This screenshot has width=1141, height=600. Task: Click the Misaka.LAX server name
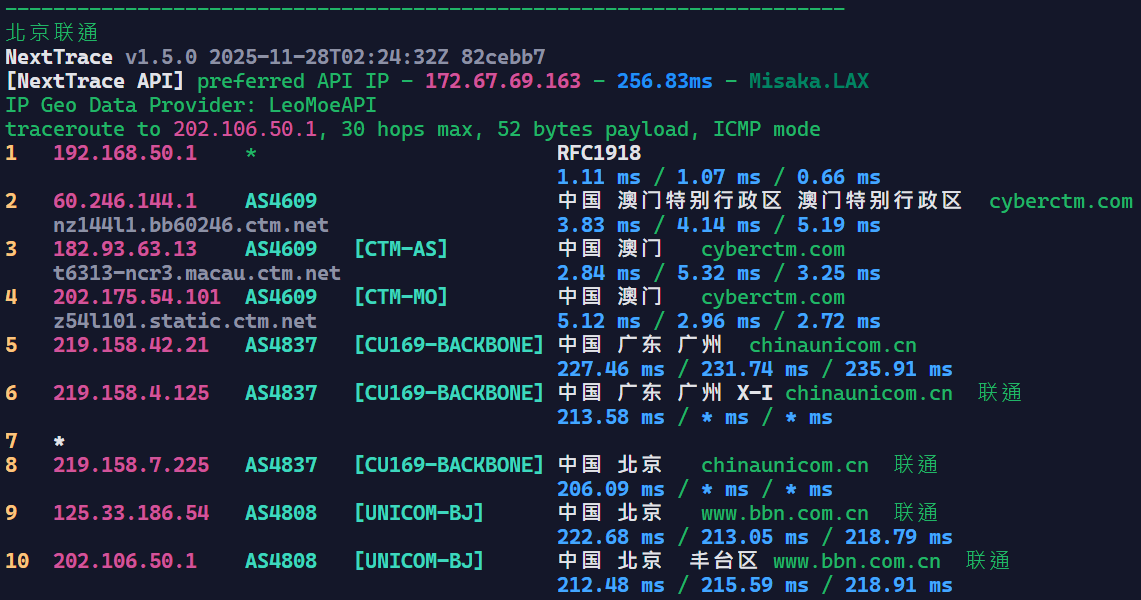click(x=808, y=81)
